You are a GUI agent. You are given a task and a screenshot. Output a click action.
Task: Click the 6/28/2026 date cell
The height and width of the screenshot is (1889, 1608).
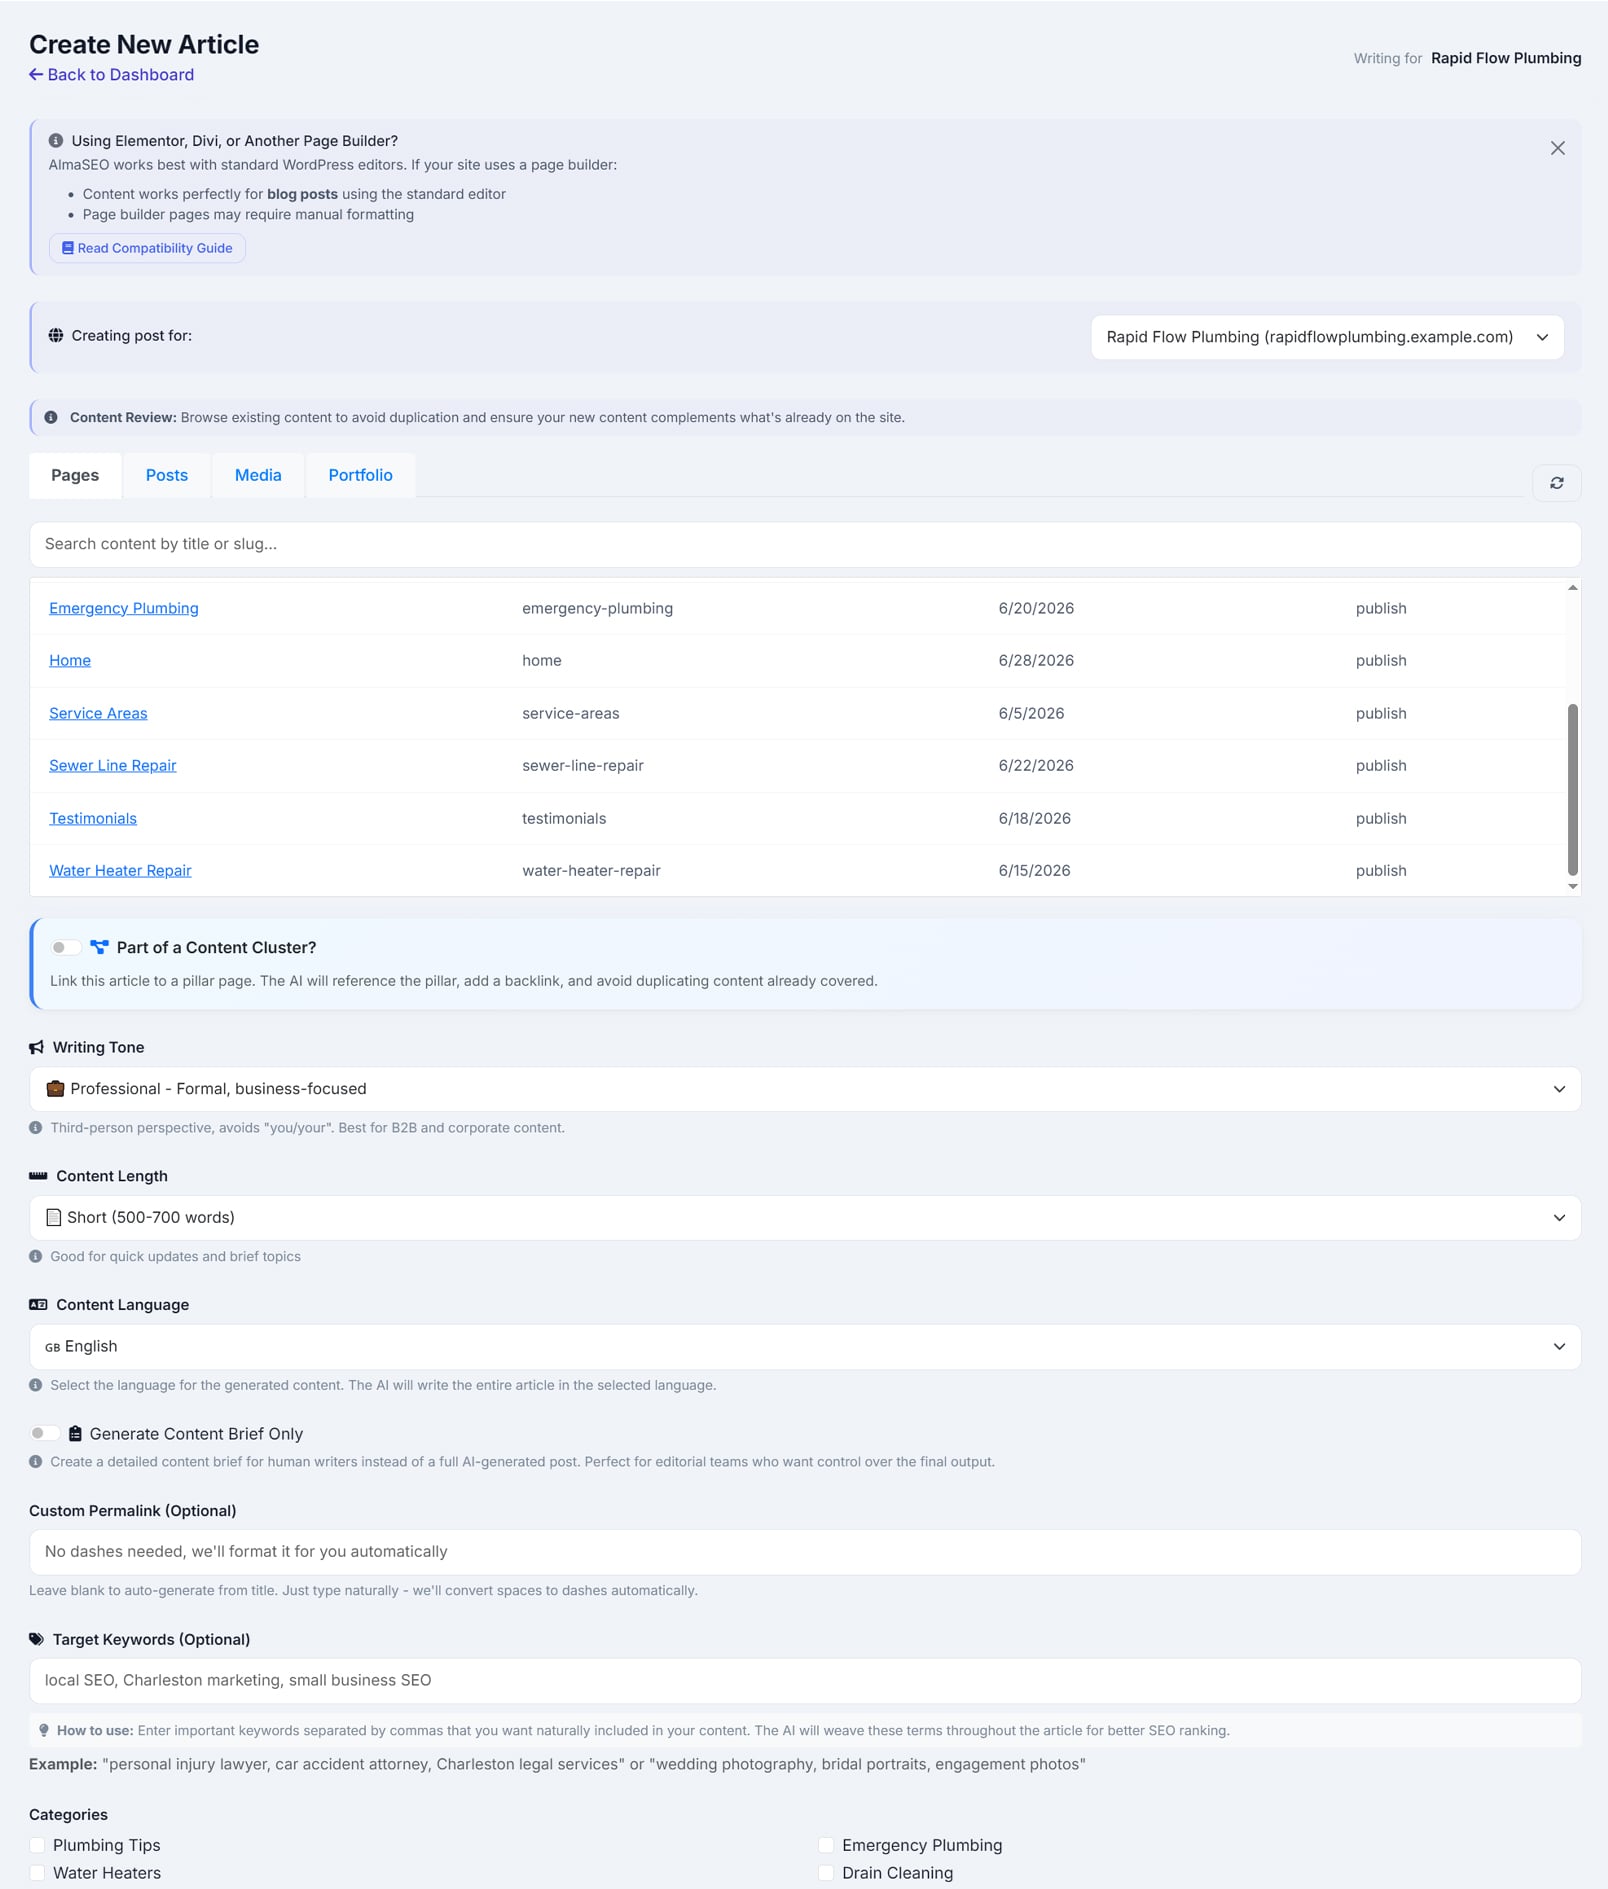click(x=1036, y=660)
